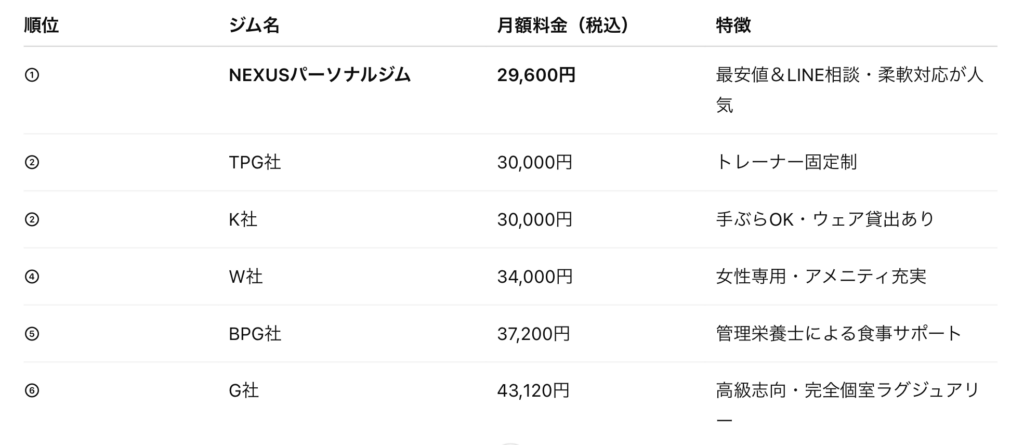Click the circled number 6 rank marker
The image size is (1024, 445).
click(x=31, y=391)
